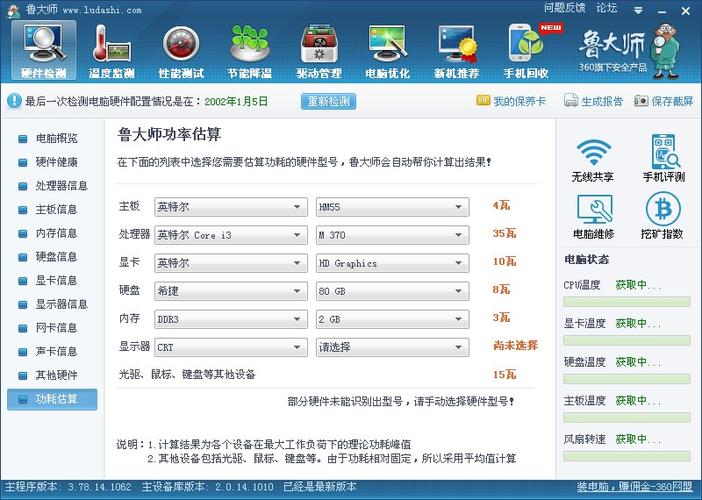
Task: Open the 请选择 monitor model dropdown
Action: click(393, 347)
